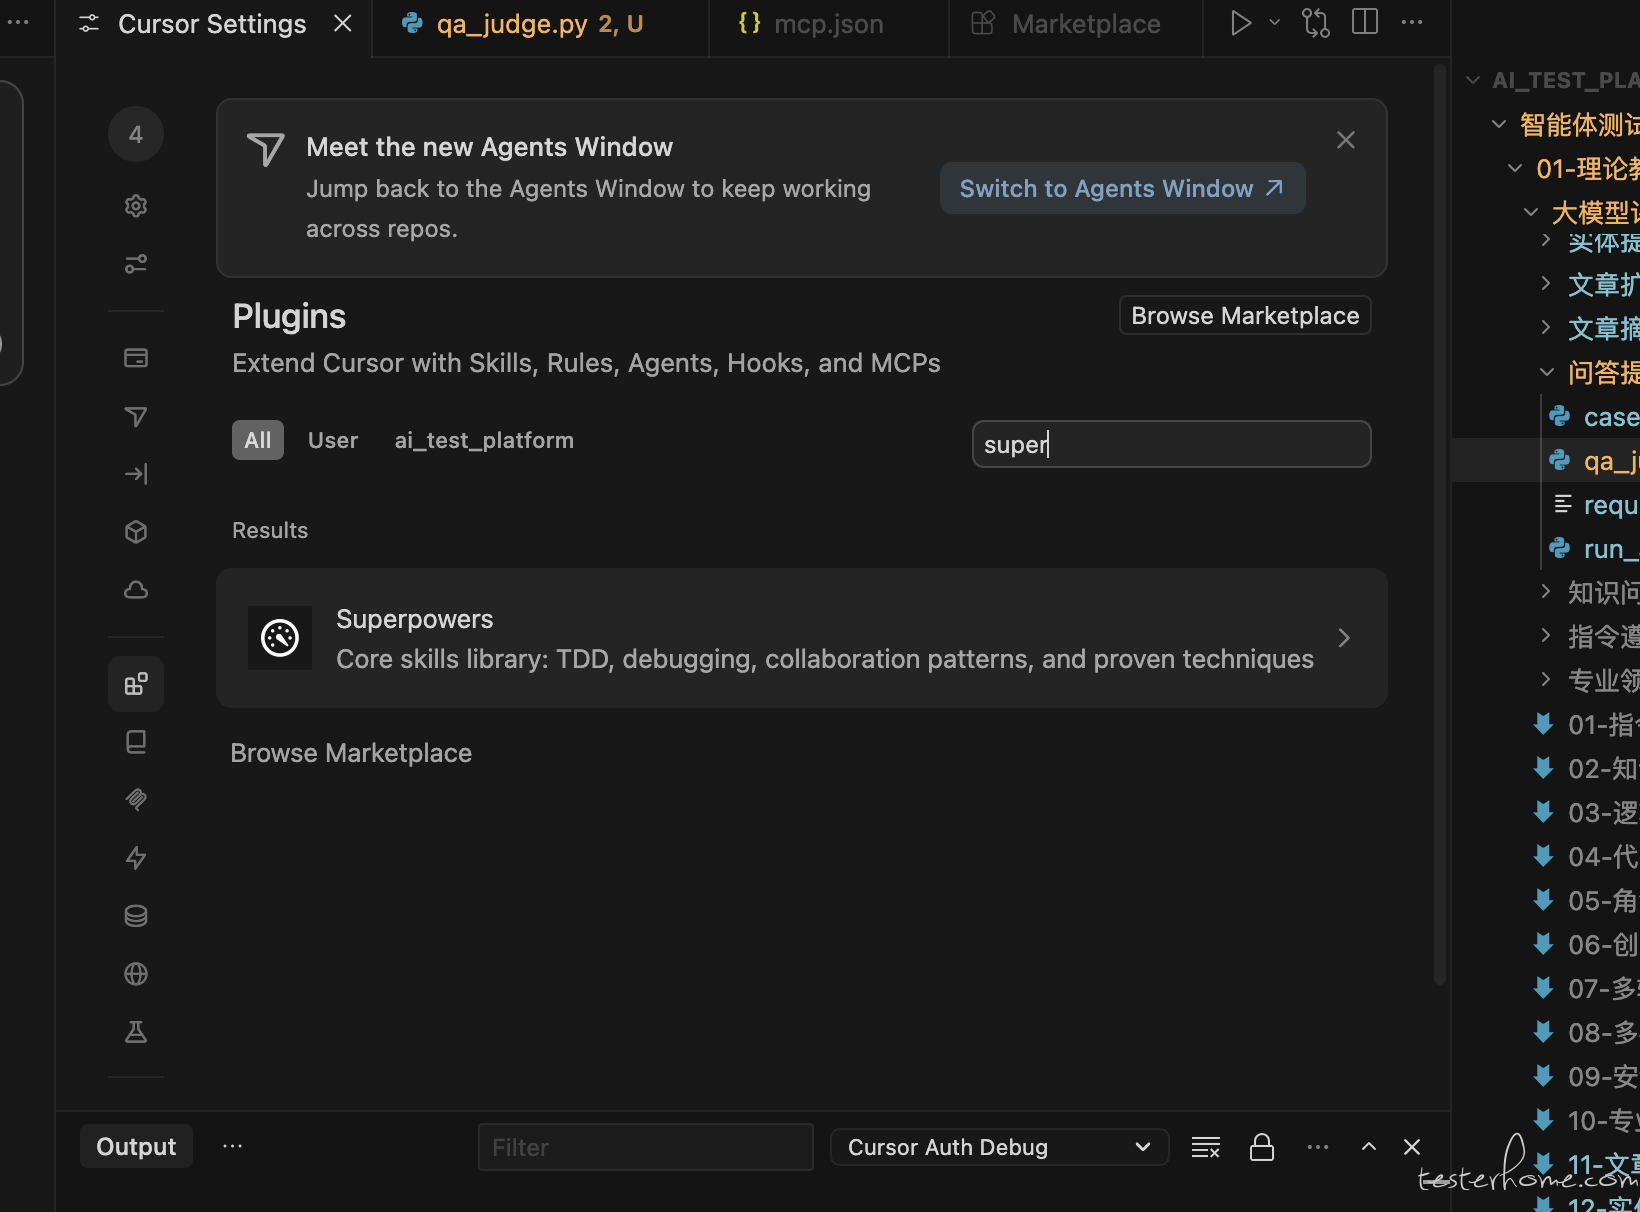Open the compare changes icon in editor toolbar

1316,23
